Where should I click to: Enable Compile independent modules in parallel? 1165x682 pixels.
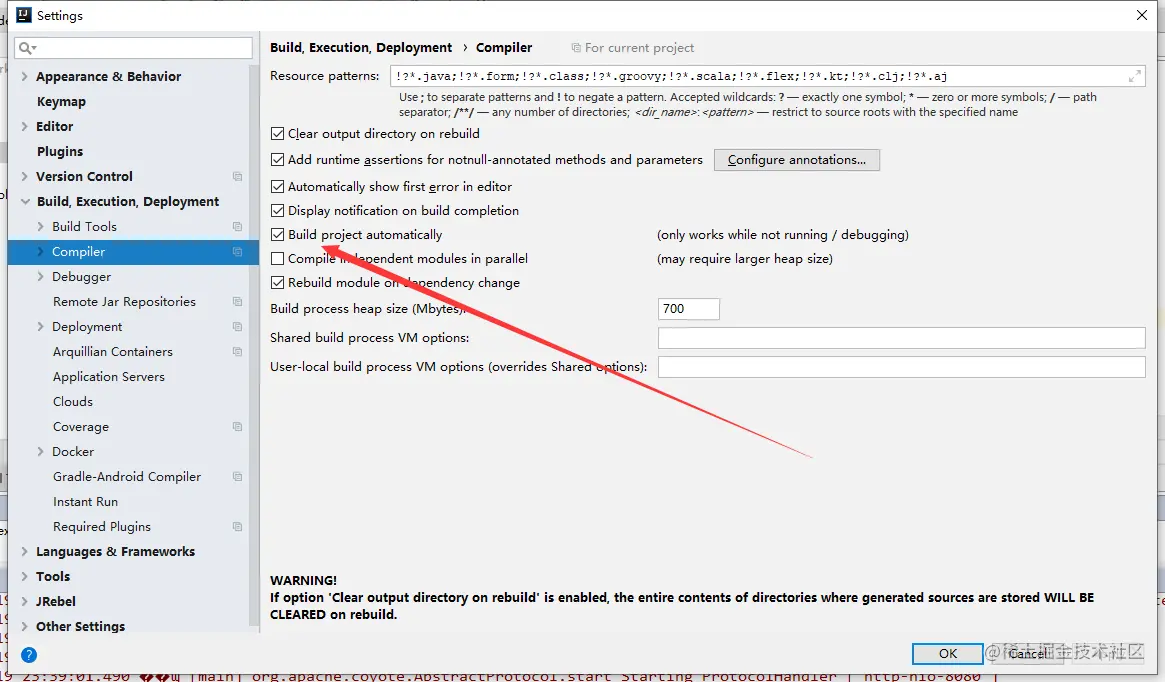(x=278, y=259)
